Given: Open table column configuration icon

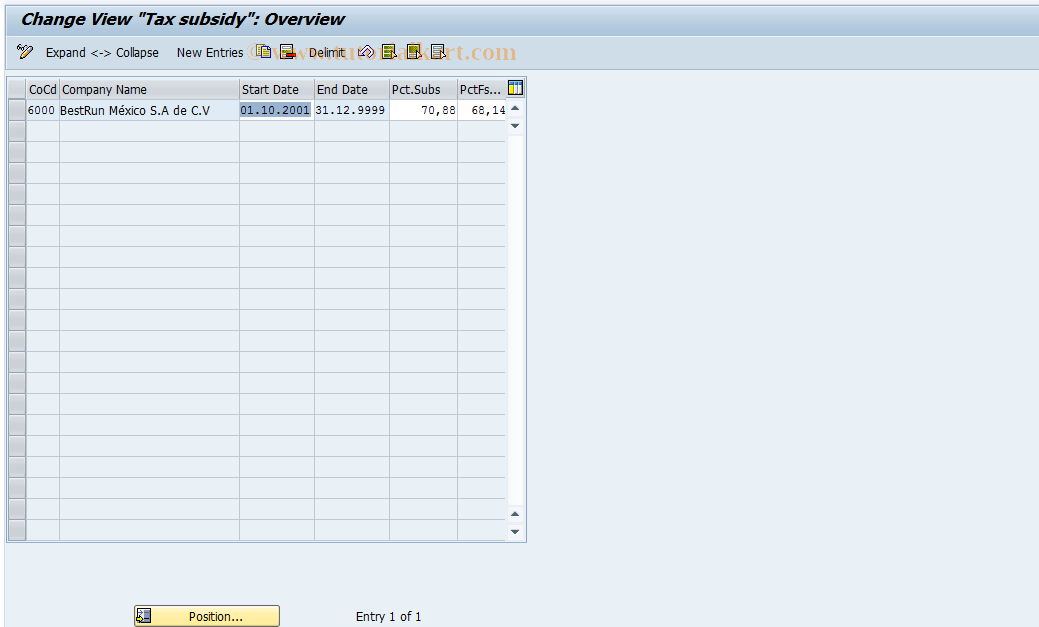Looking at the screenshot, I should click(515, 87).
